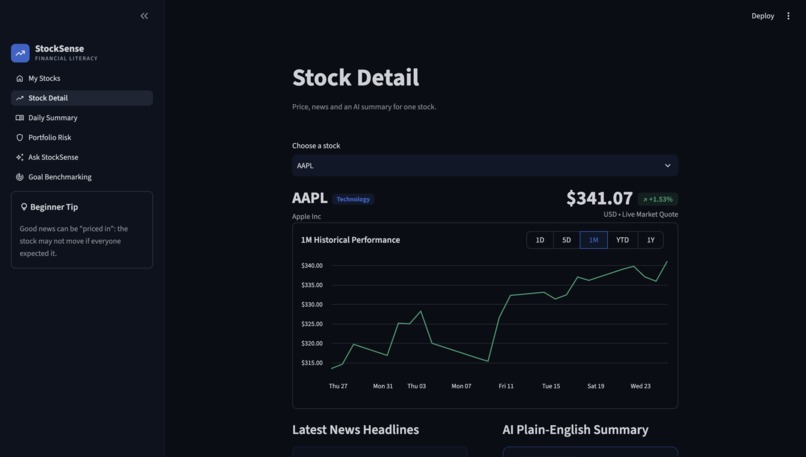The image size is (806, 457).
Task: Click the Apple Inc company name
Action: point(306,216)
